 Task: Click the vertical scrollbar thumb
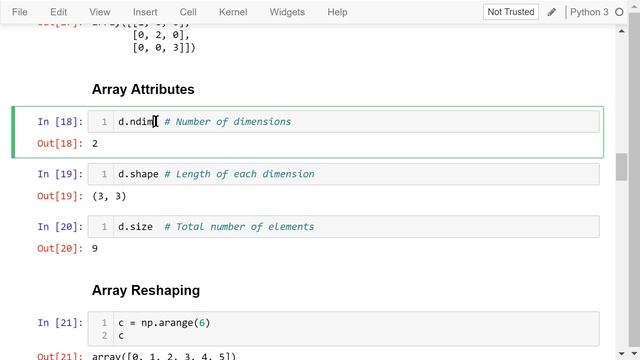click(x=621, y=167)
